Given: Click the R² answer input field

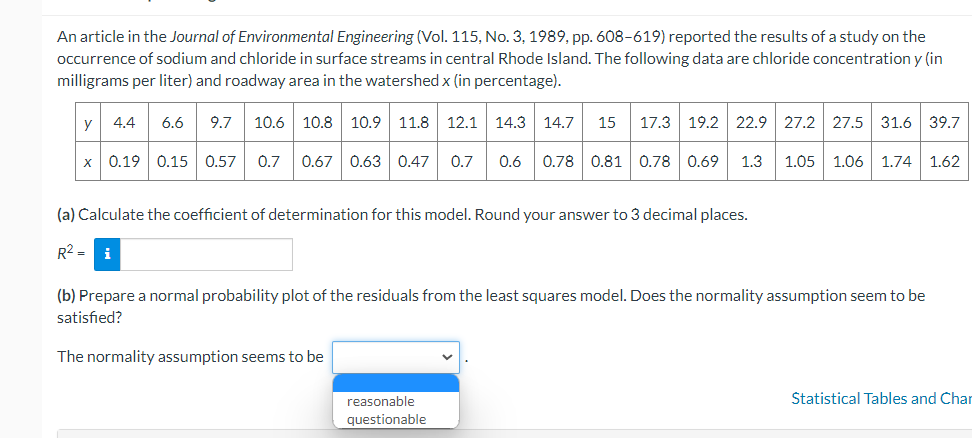Looking at the screenshot, I should [x=206, y=254].
